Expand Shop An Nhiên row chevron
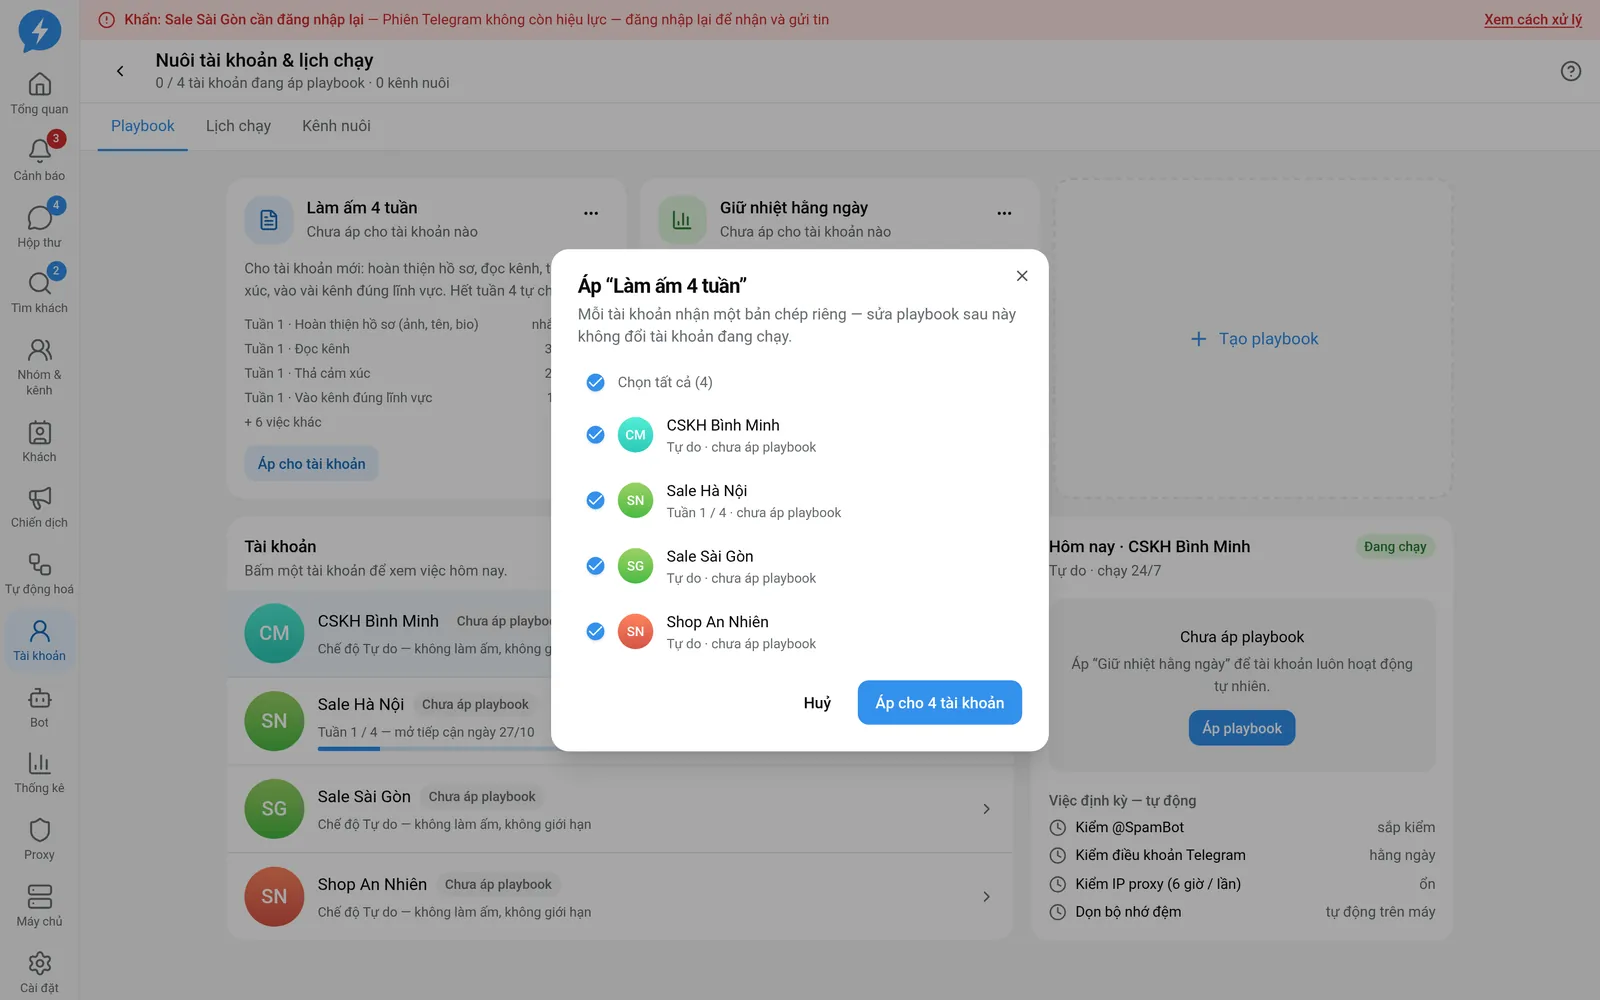 tap(986, 897)
